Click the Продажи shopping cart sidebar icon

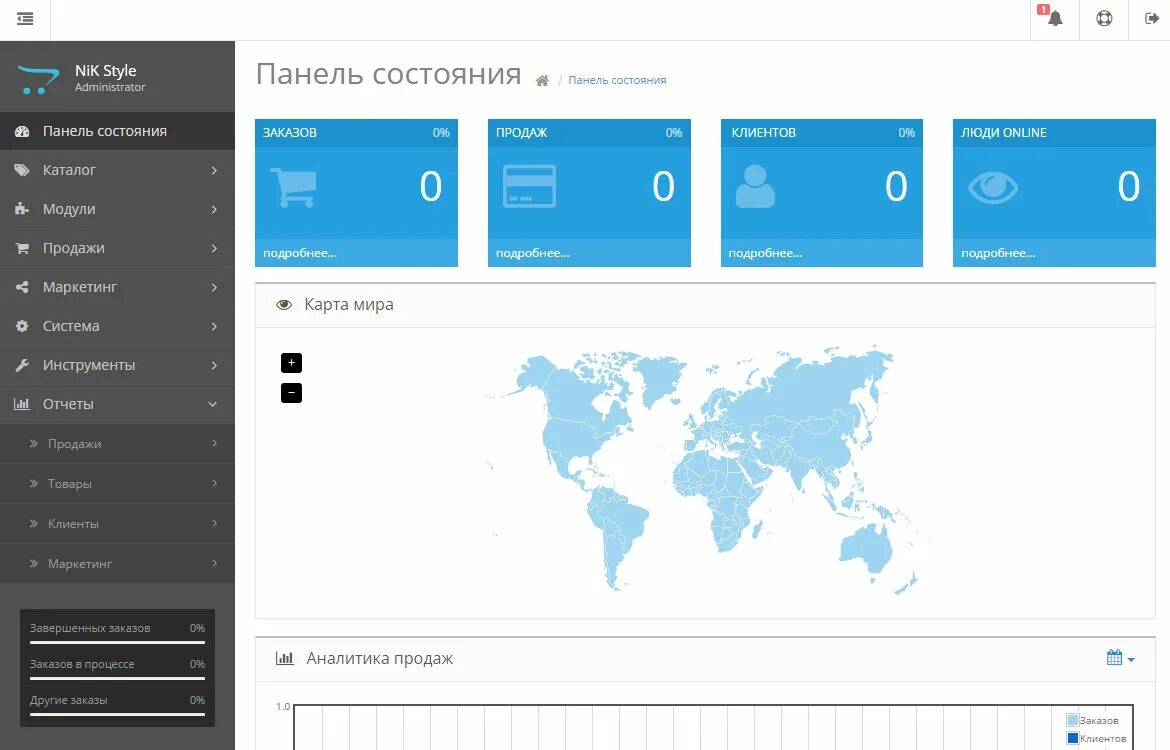click(22, 248)
